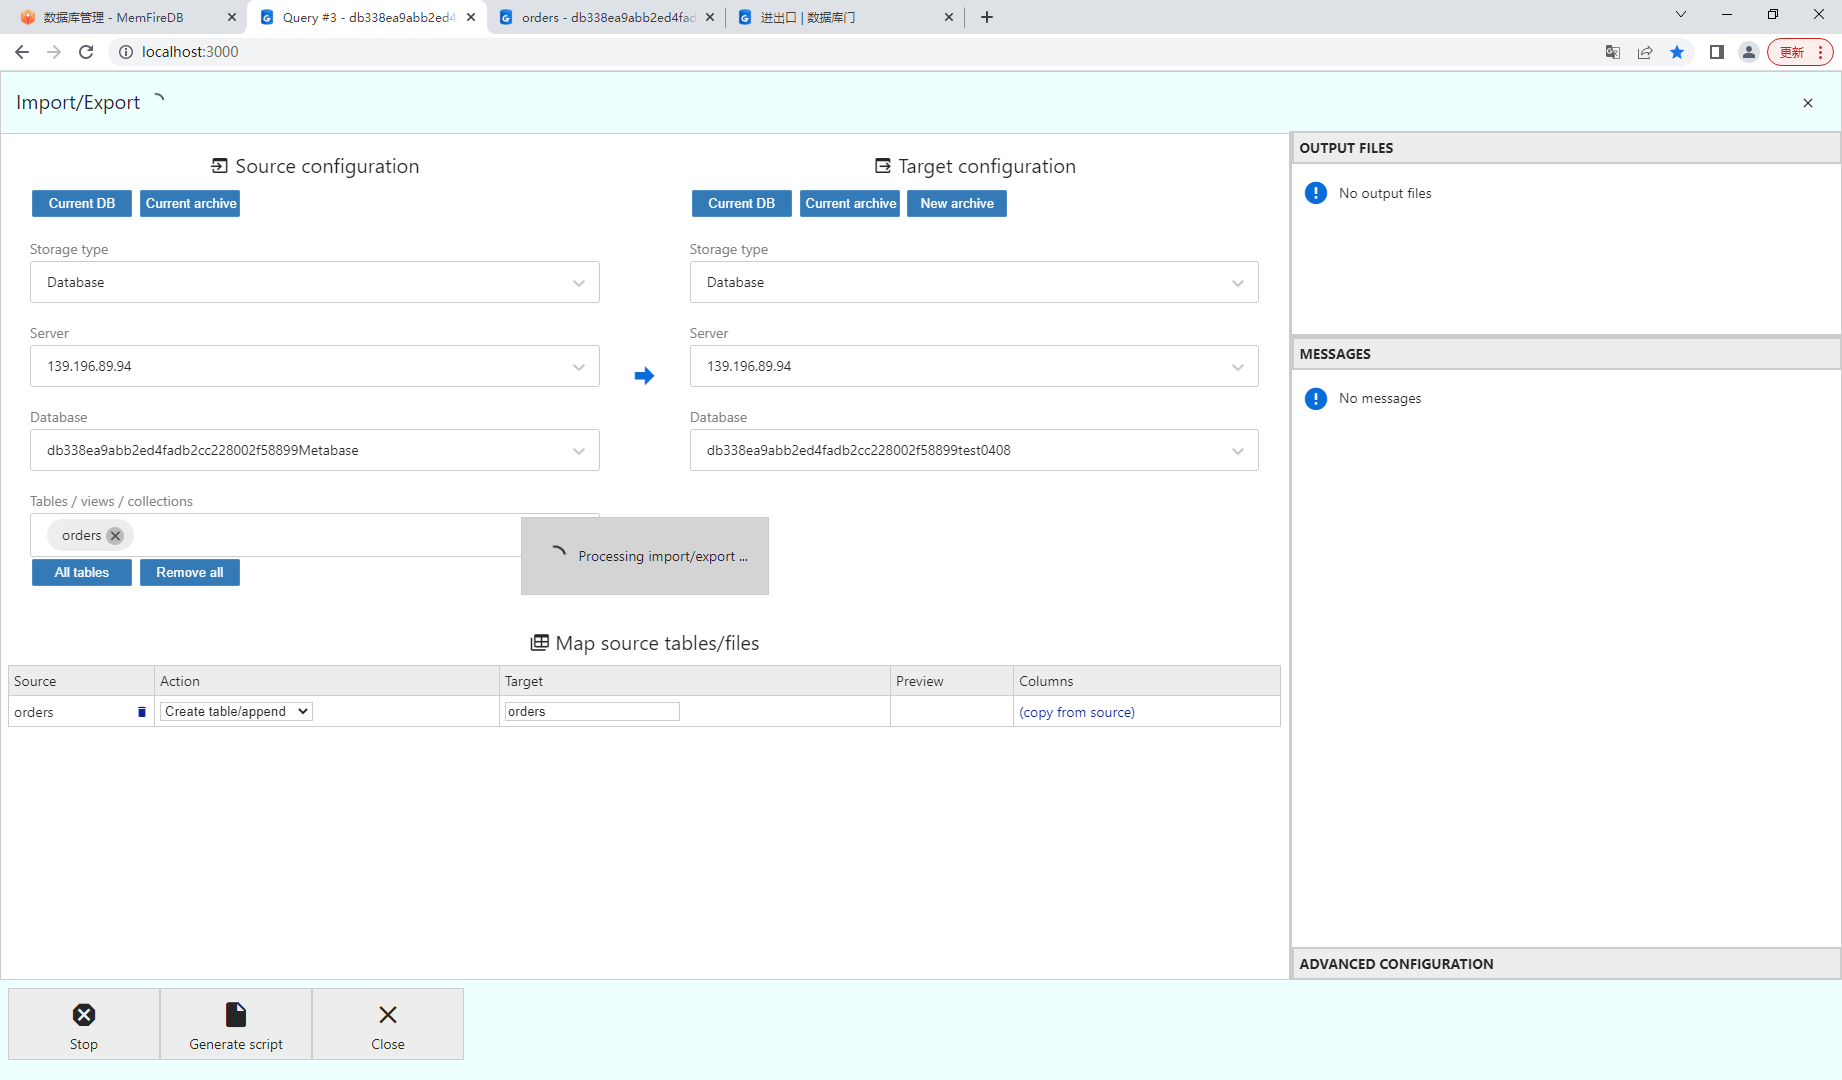Click the No messages info text
This screenshot has width=1842, height=1080.
click(x=1380, y=398)
